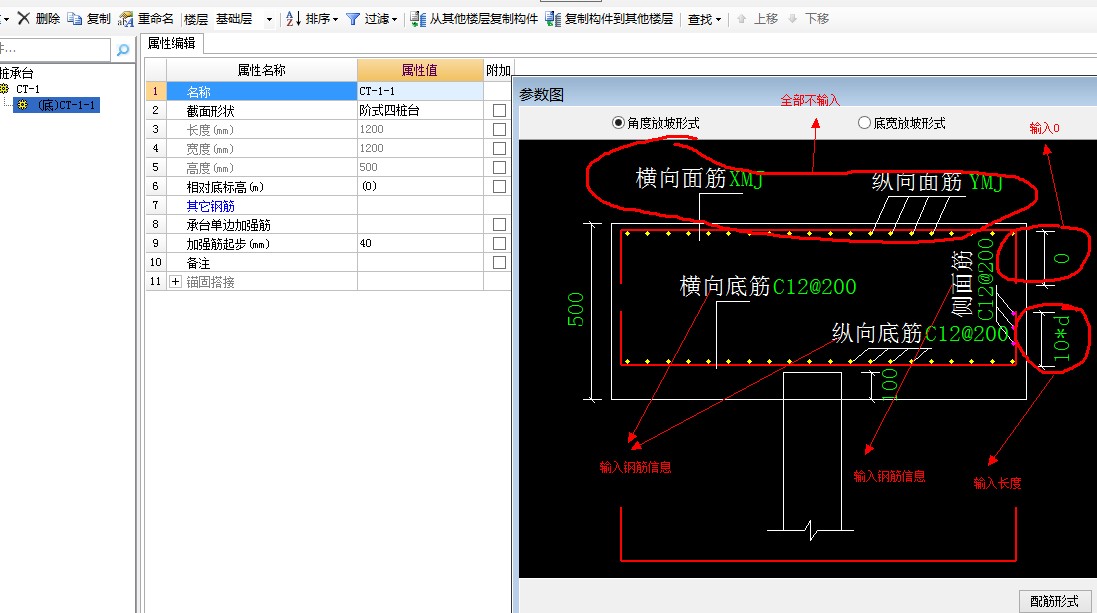
Task: Click the sort A-Z icon
Action: (293, 19)
